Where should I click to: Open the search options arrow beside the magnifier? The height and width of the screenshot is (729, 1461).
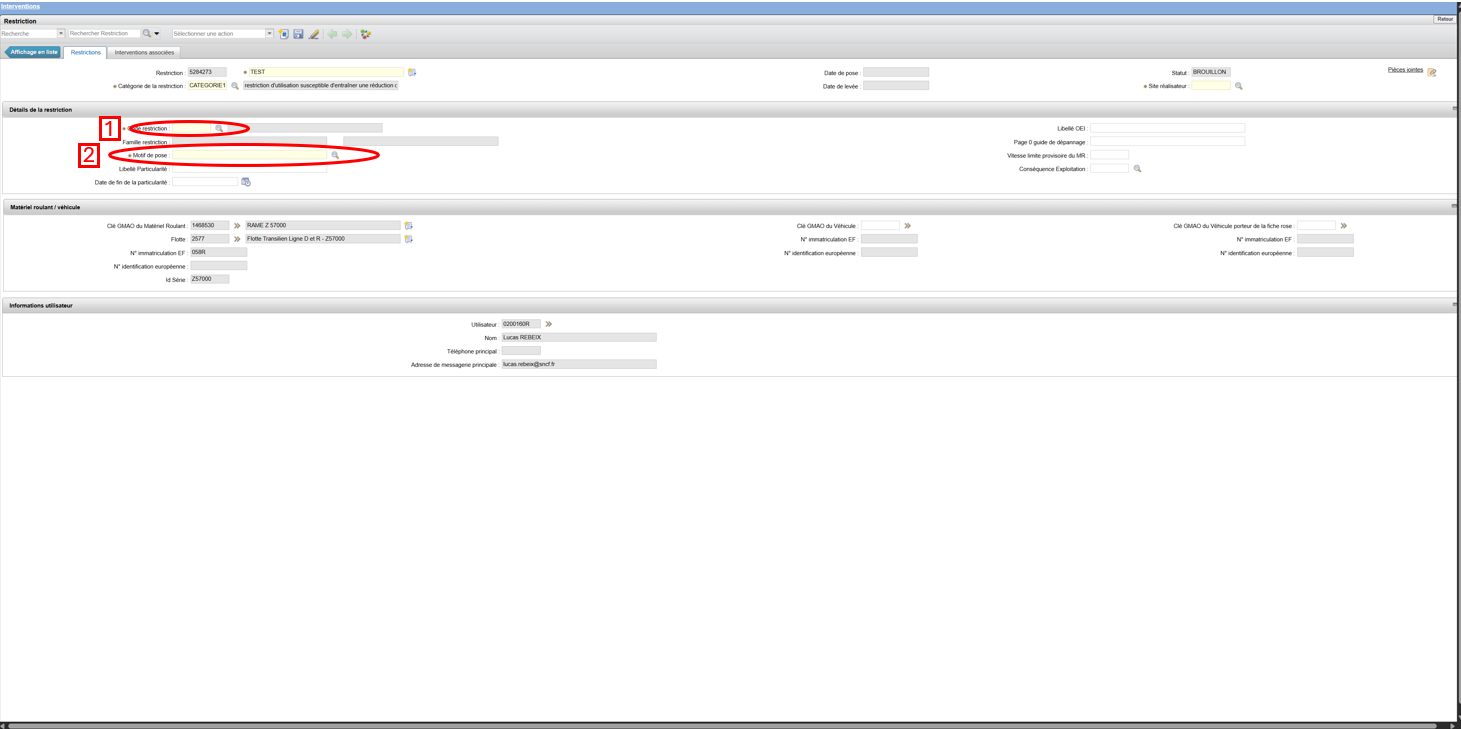[x=157, y=34]
